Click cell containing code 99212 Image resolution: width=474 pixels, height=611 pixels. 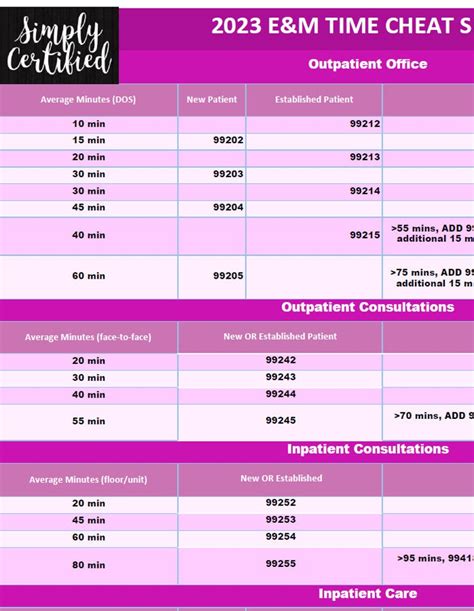click(314, 124)
